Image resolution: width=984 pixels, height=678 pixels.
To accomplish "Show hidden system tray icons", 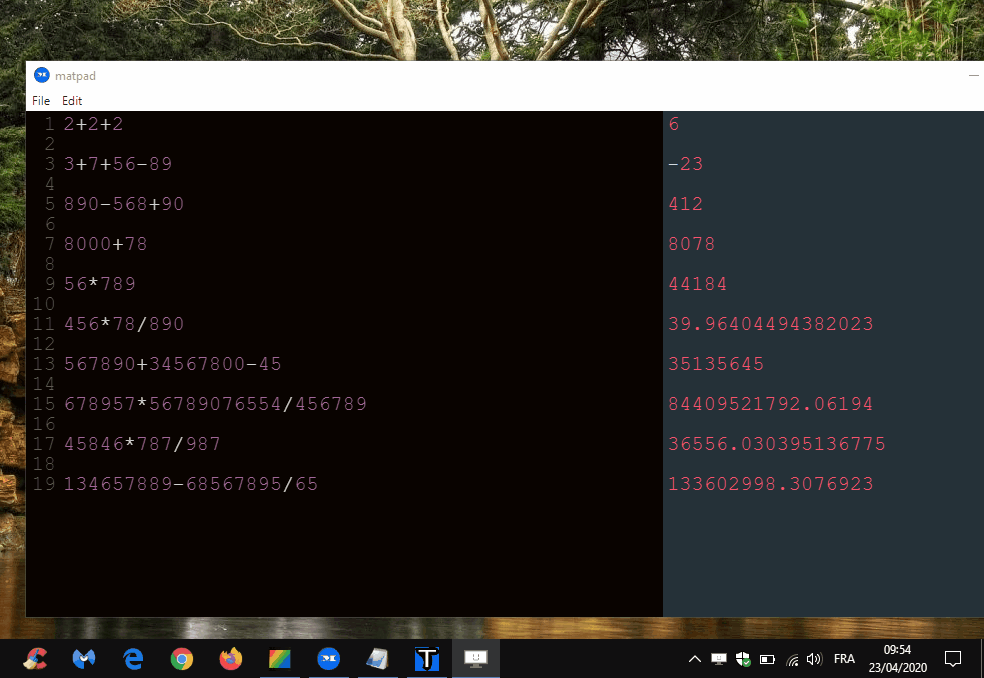I will [695, 659].
